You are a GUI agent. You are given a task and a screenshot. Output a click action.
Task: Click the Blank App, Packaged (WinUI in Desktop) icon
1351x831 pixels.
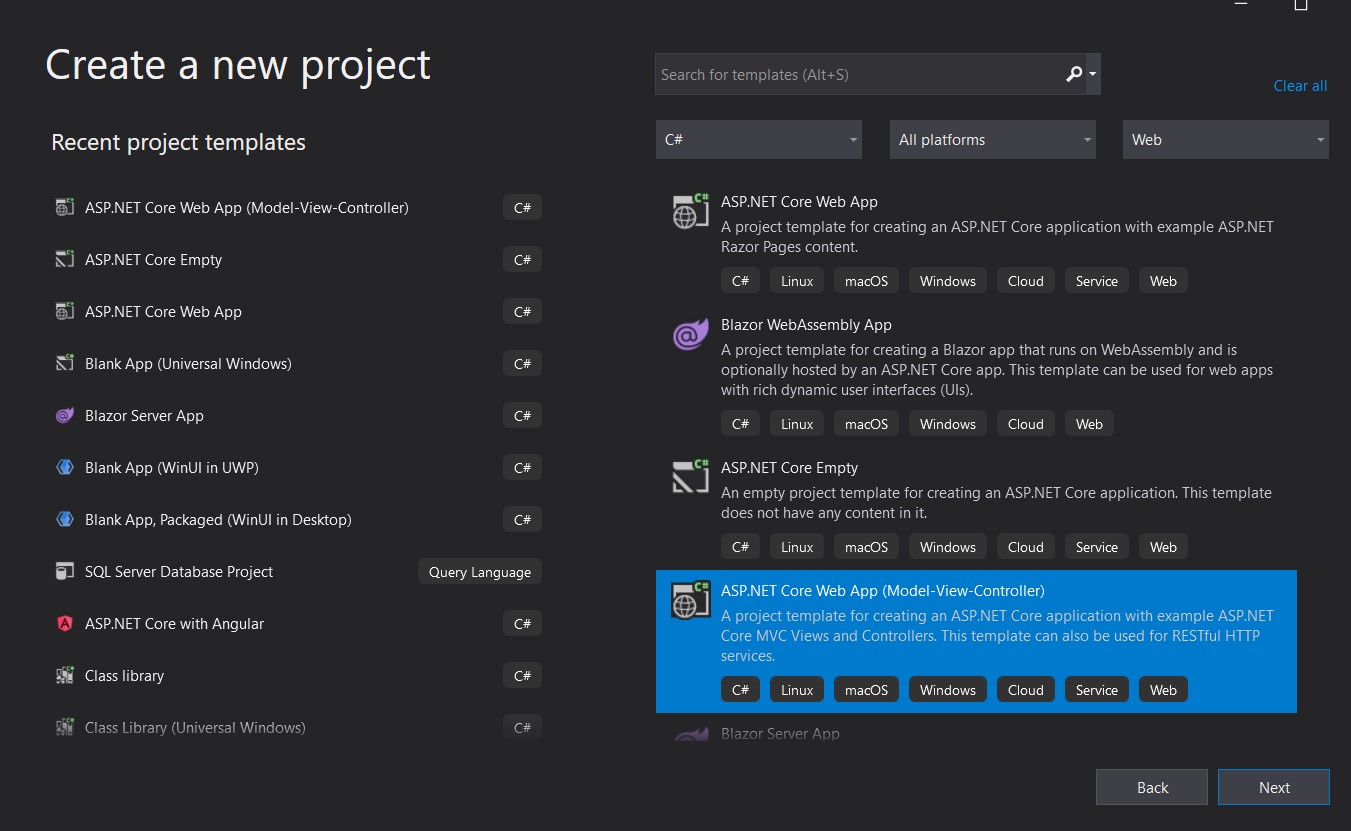click(x=65, y=520)
